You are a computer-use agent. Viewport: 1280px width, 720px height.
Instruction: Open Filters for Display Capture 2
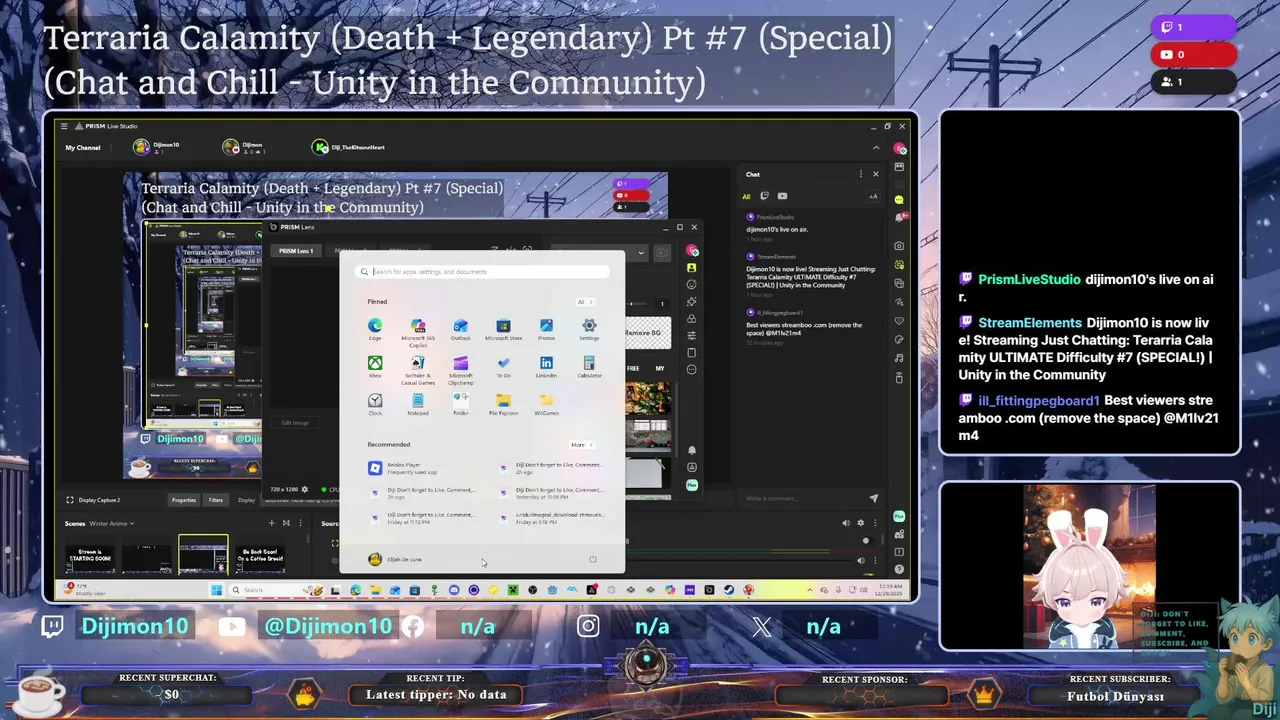[216, 500]
